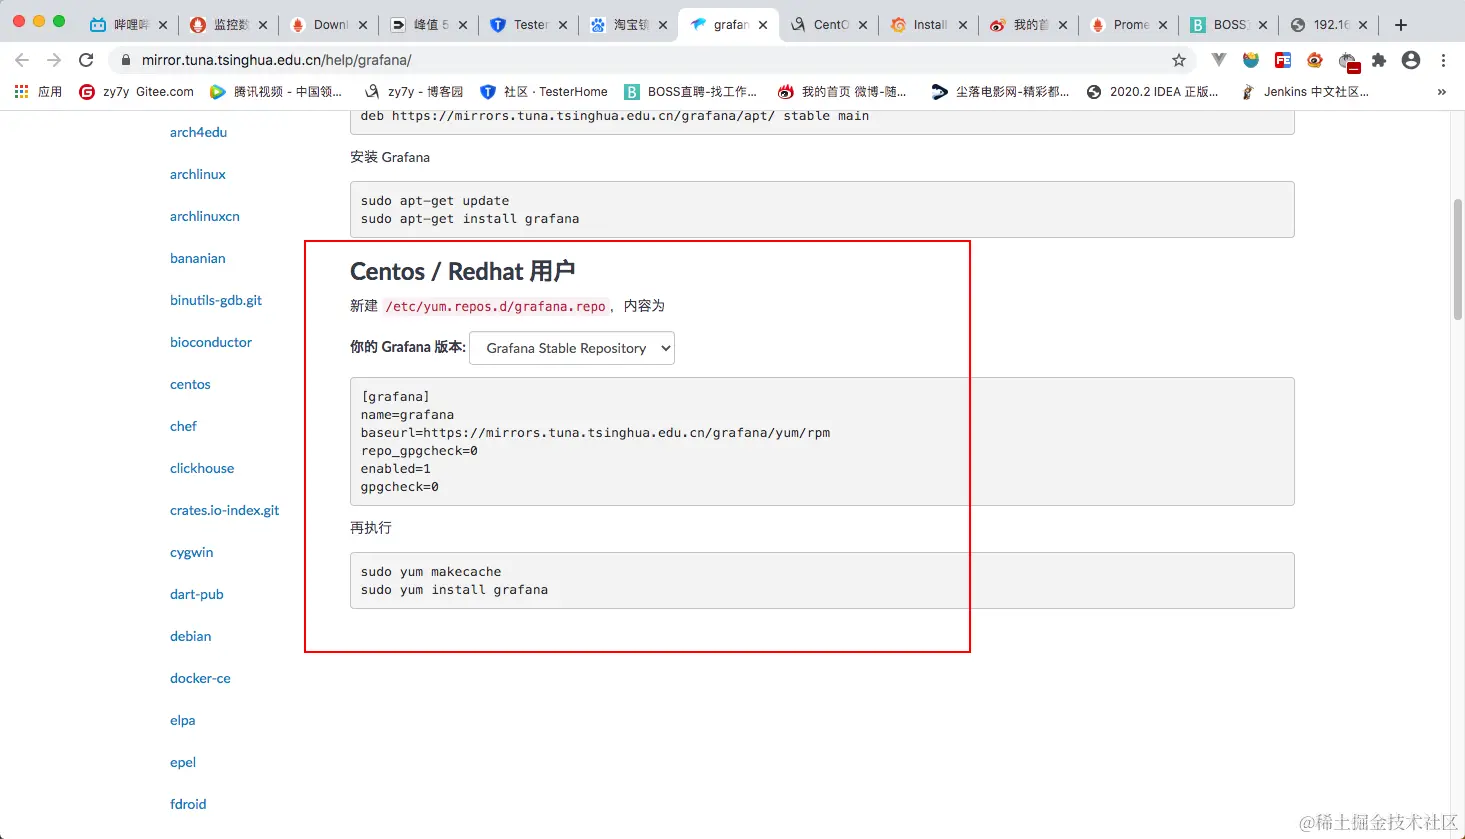This screenshot has height=839, width=1465.
Task: Open bioconductor help link
Action: [211, 342]
